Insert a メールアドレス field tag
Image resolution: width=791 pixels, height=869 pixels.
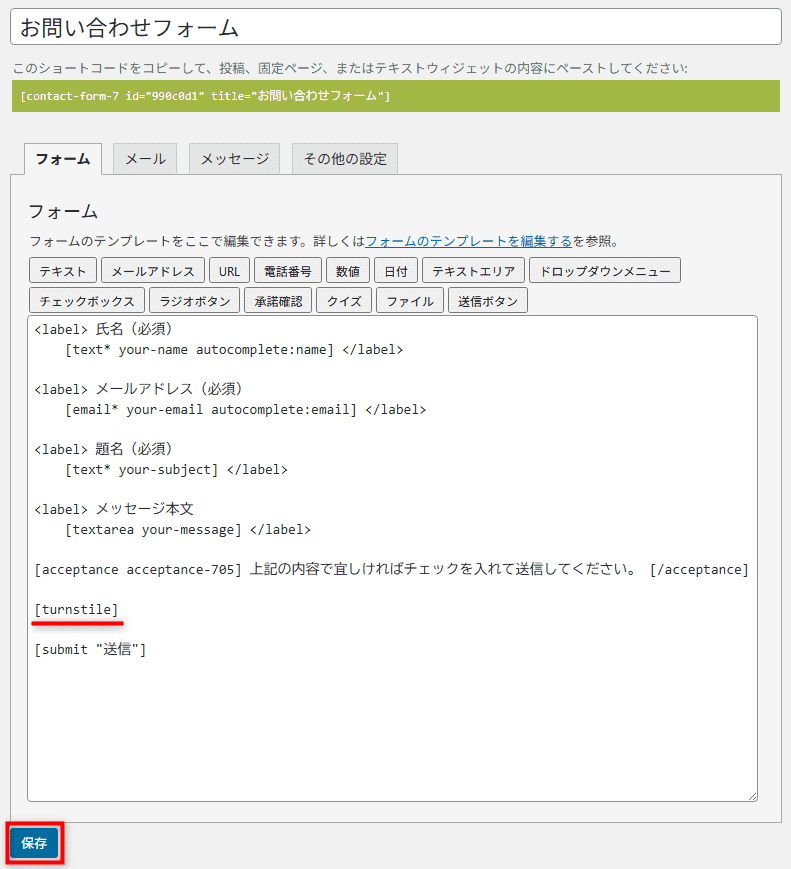[x=153, y=271]
